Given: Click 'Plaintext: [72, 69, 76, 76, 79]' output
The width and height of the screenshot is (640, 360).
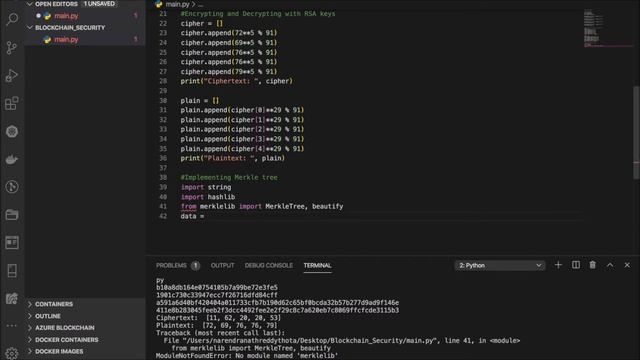Looking at the screenshot, I should point(217,325).
